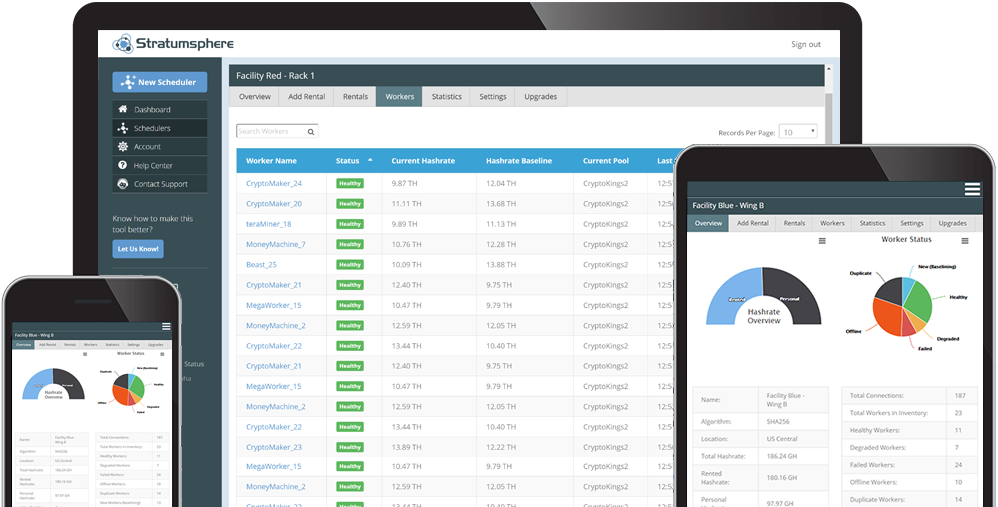Screen dimensions: 998x507
Task: Open the CryptoMaker_24 worker link
Action: tap(274, 183)
